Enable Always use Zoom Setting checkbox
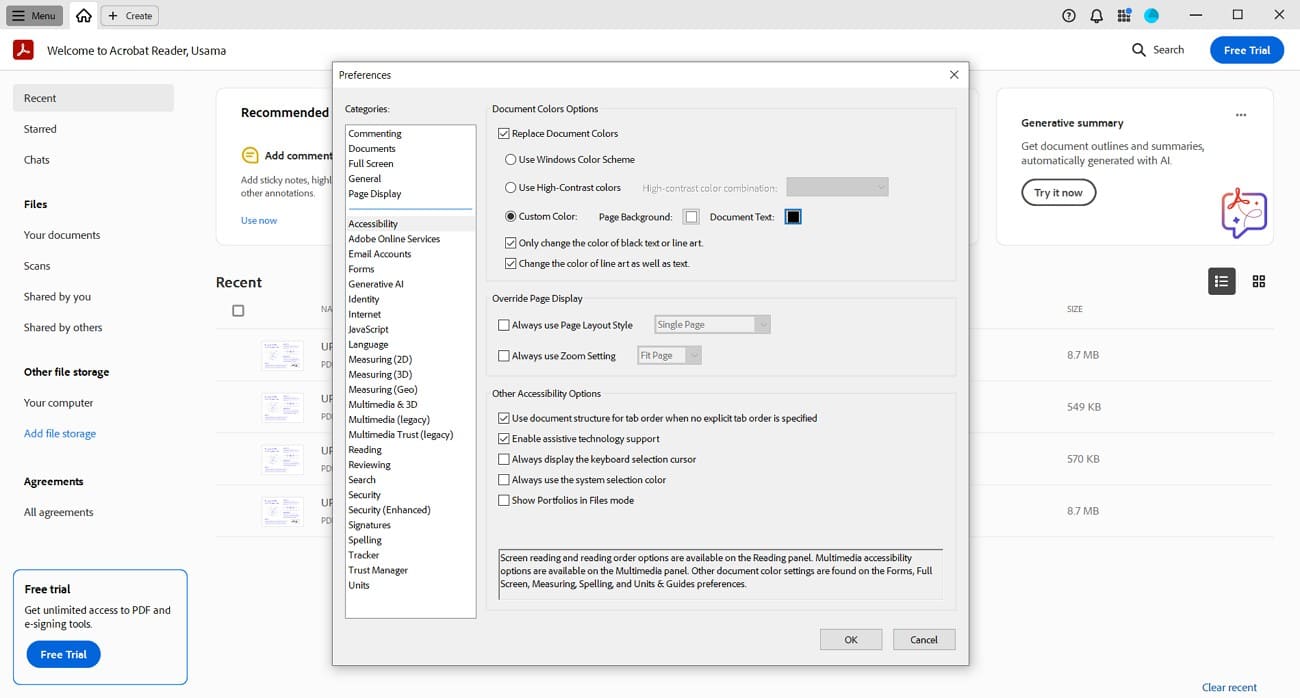This screenshot has width=1300, height=698. point(504,355)
